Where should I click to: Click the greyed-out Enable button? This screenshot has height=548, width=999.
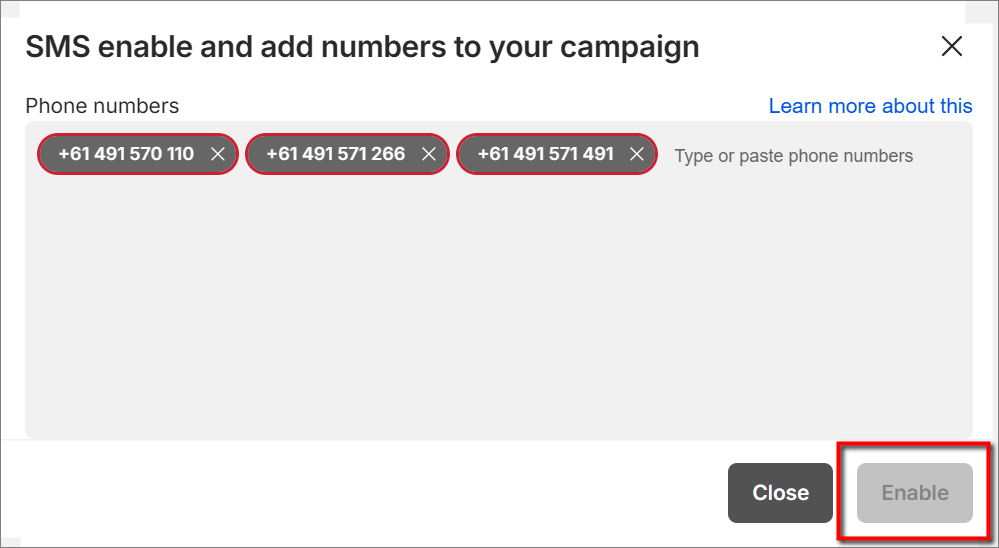[x=914, y=493]
